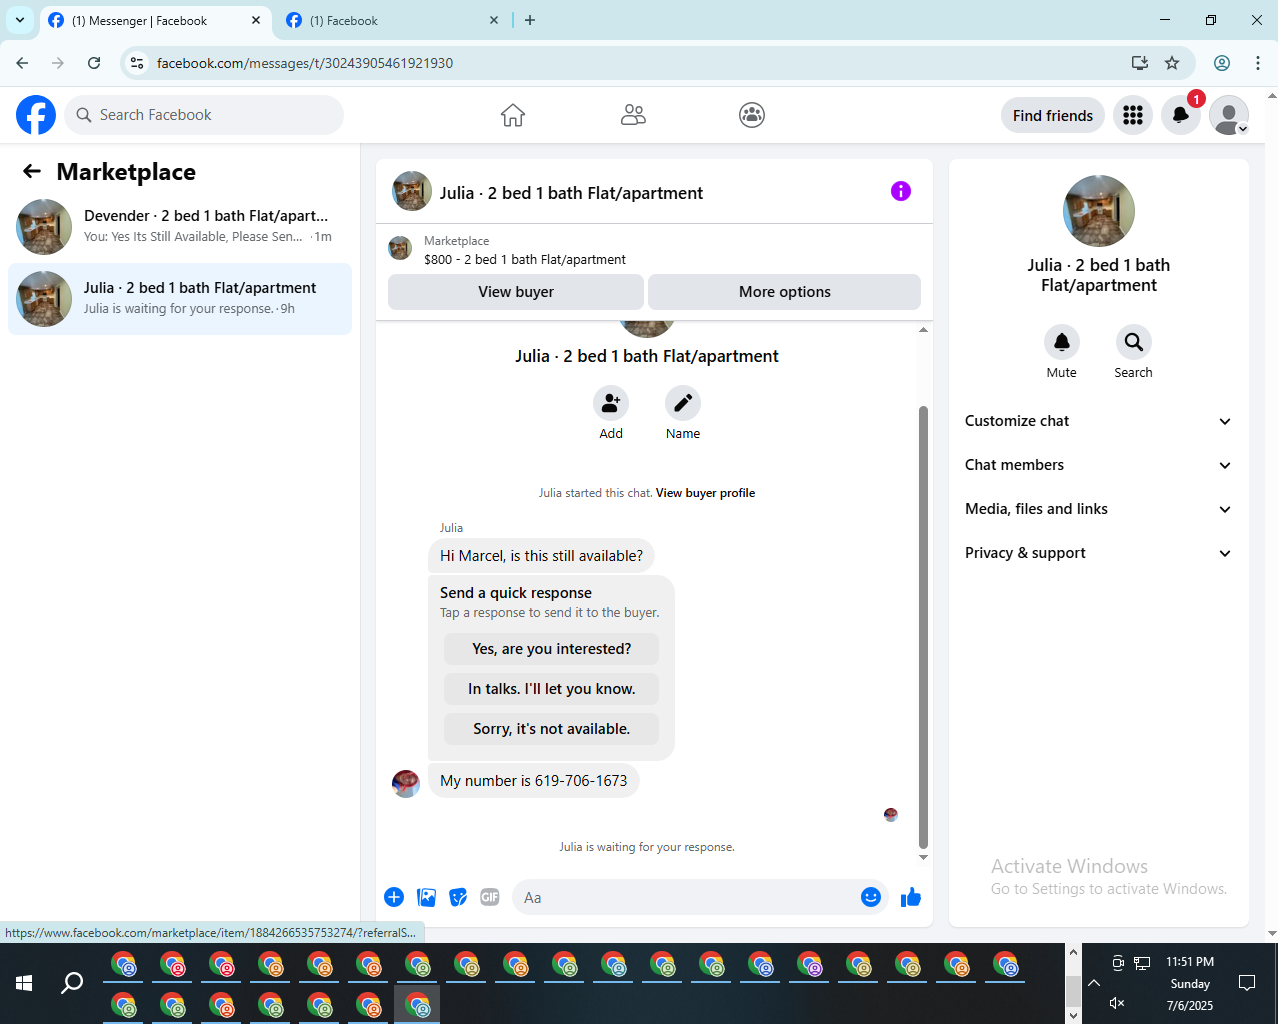Screen dimensions: 1278x1024
Task: Toggle the muted volume tray icon
Action: tap(1118, 1003)
